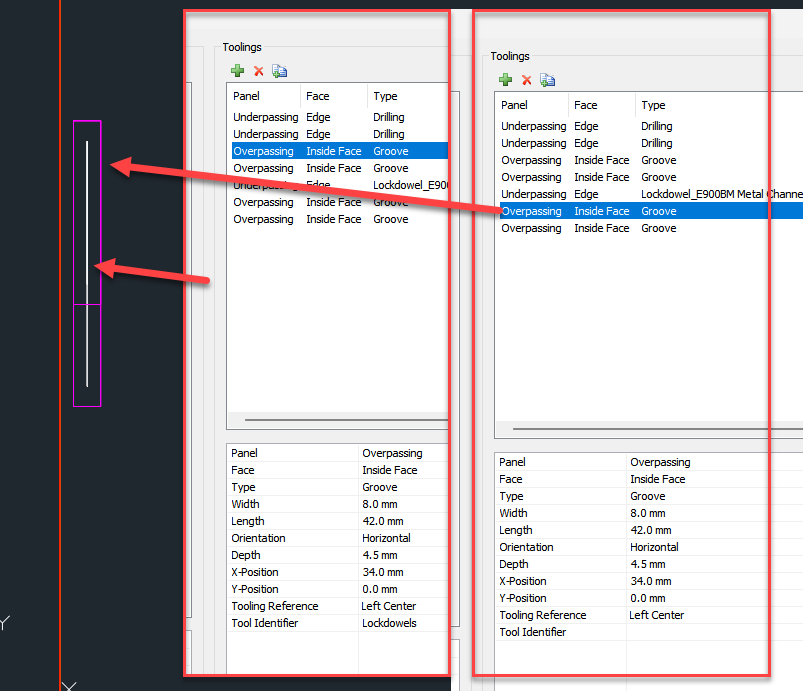This screenshot has height=691, width=803.
Task: Select highlighted Overpassing Groove row in left list
Action: coord(340,151)
